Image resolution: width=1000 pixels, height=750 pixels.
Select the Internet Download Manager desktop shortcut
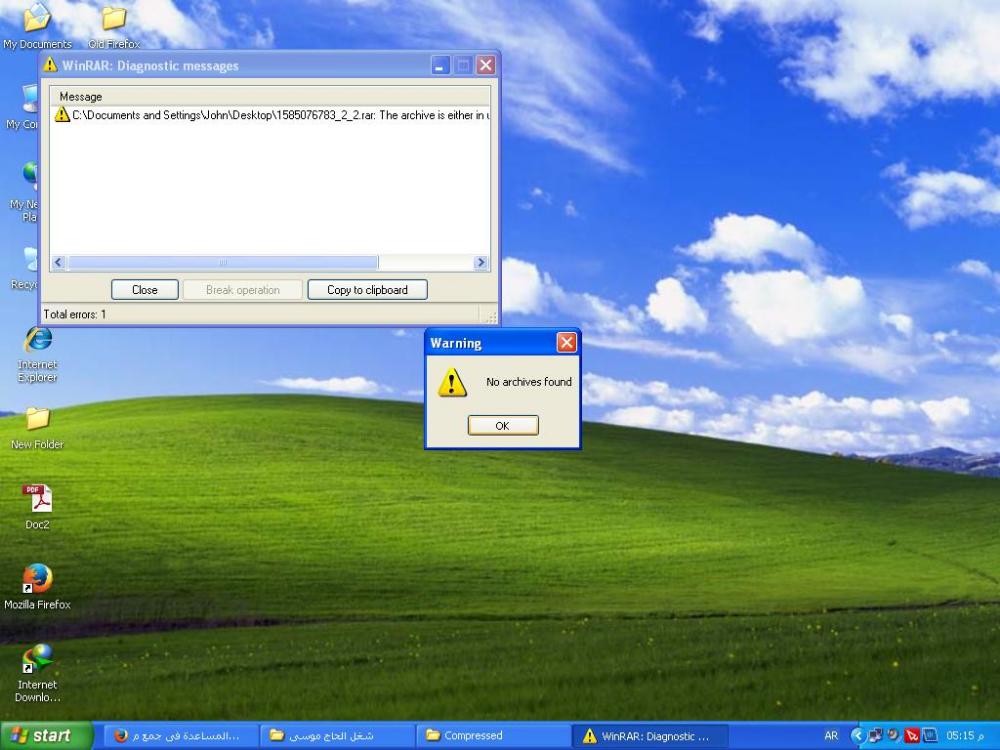[37, 673]
